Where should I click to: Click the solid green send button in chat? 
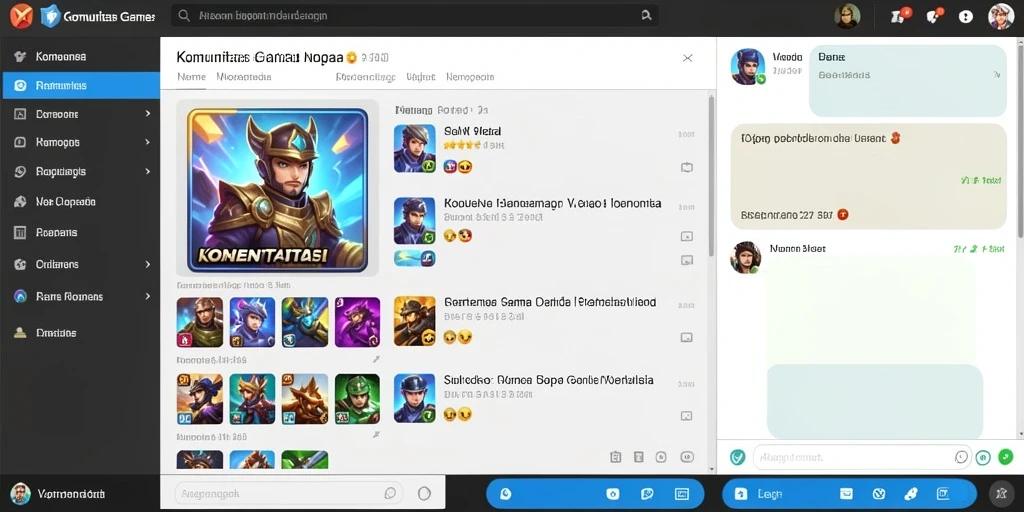(x=1006, y=457)
